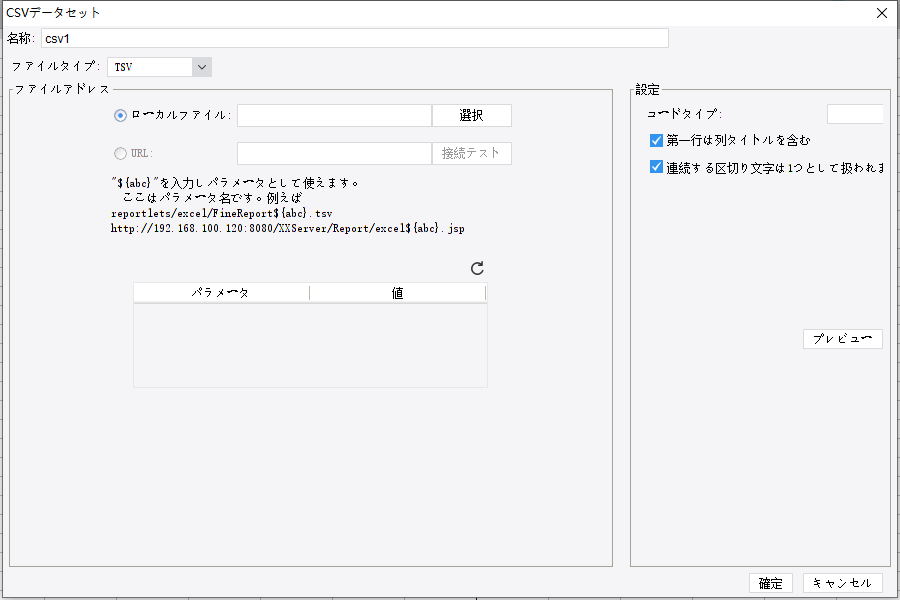Select the パラメータ column header
Screen dimensions: 900x600
[220, 292]
